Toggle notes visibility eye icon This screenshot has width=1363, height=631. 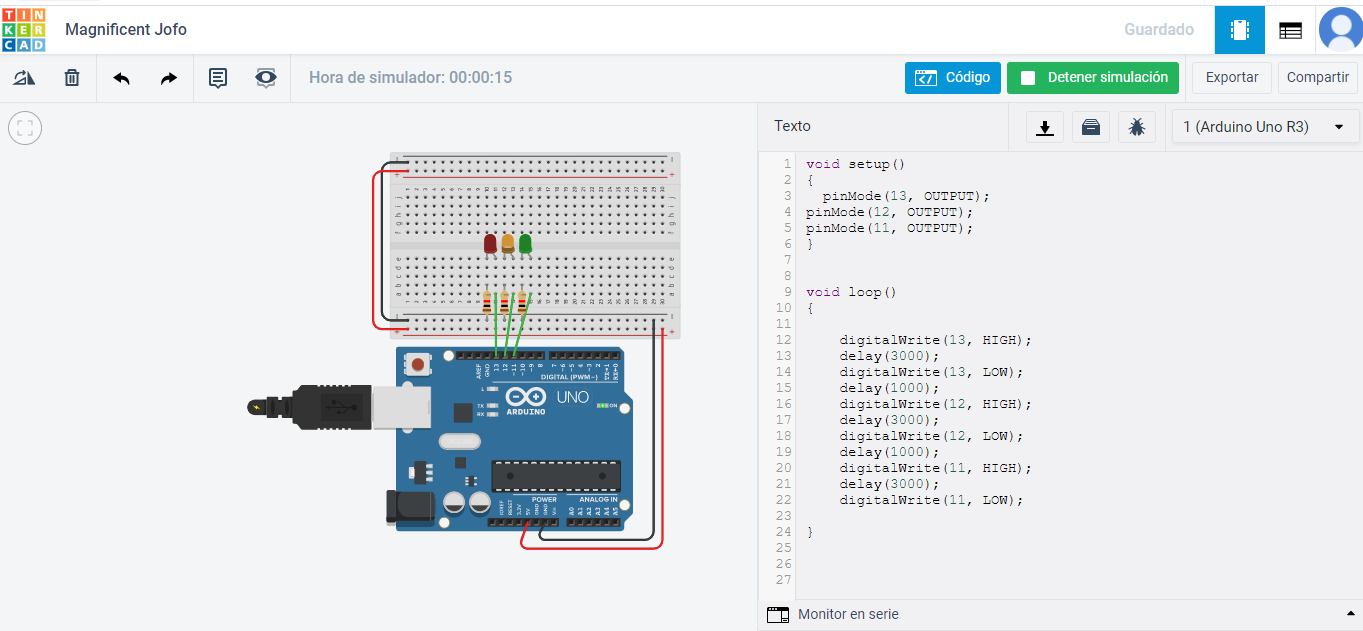tap(265, 78)
